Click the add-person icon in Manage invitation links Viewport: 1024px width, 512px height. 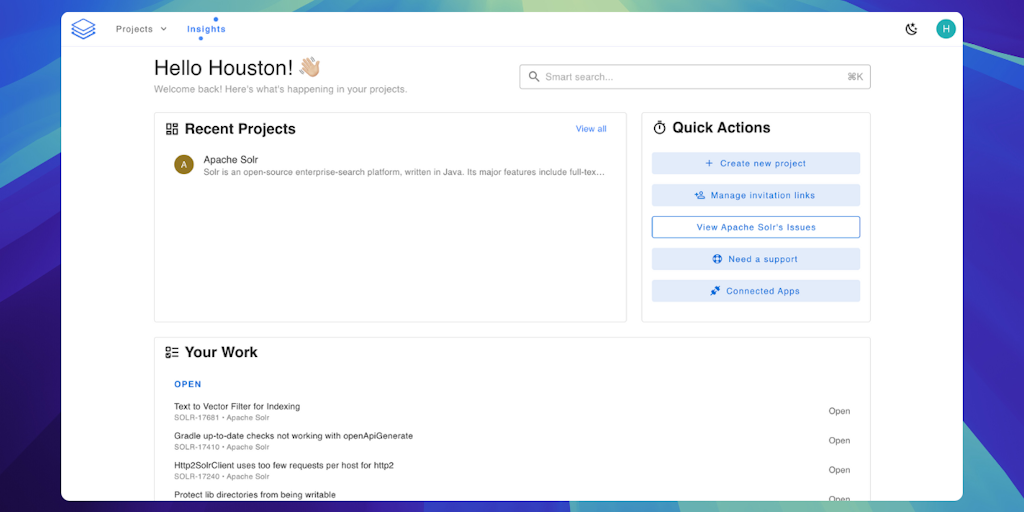[699, 195]
